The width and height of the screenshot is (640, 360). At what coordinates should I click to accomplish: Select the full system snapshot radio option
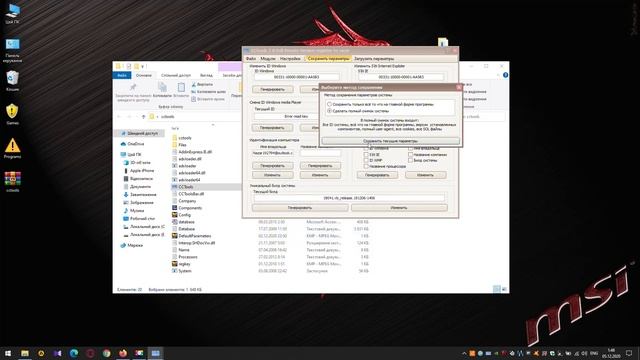click(x=329, y=111)
